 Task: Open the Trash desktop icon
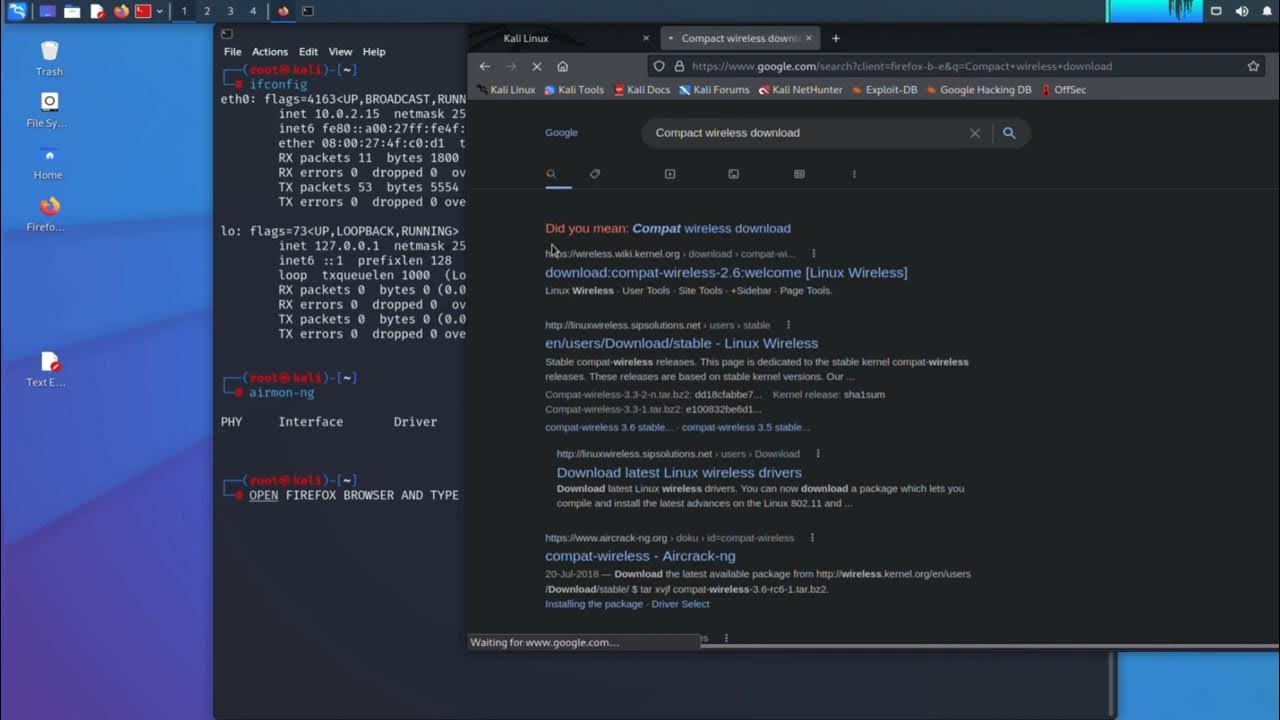tap(49, 57)
